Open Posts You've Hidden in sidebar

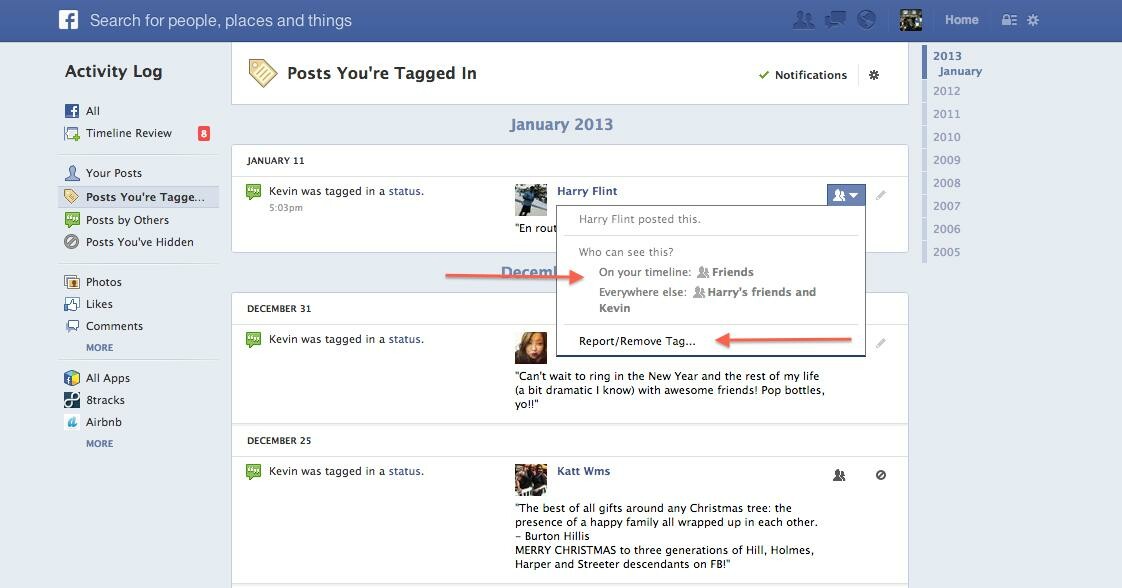138,242
